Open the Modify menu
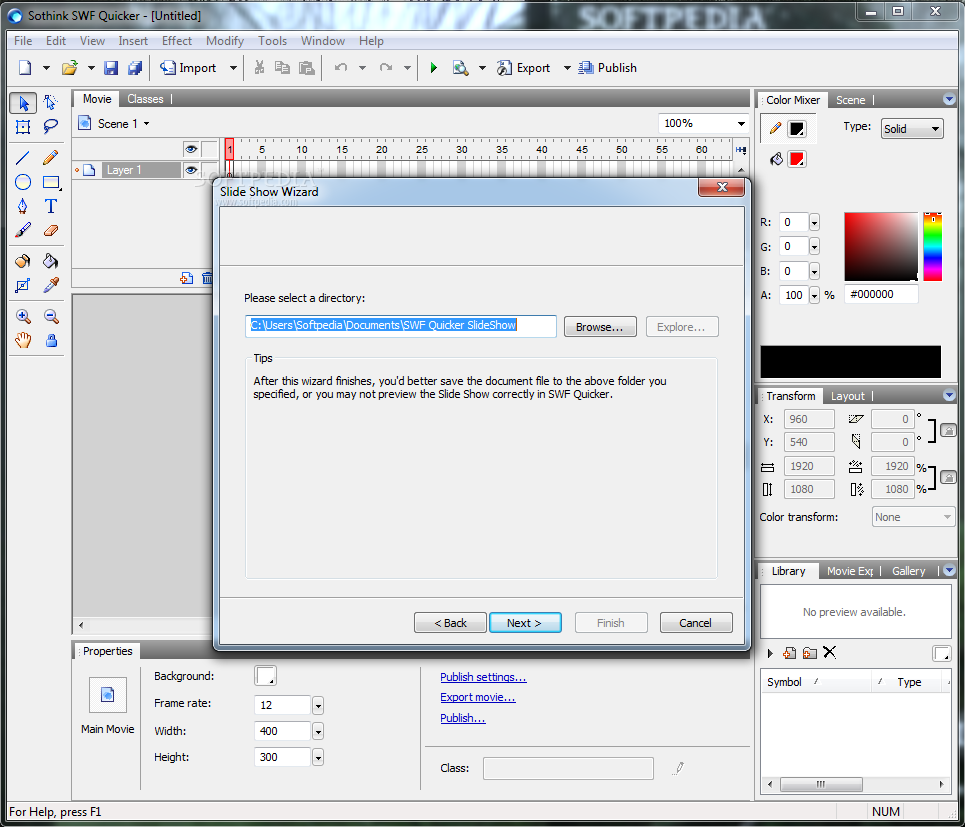 225,41
